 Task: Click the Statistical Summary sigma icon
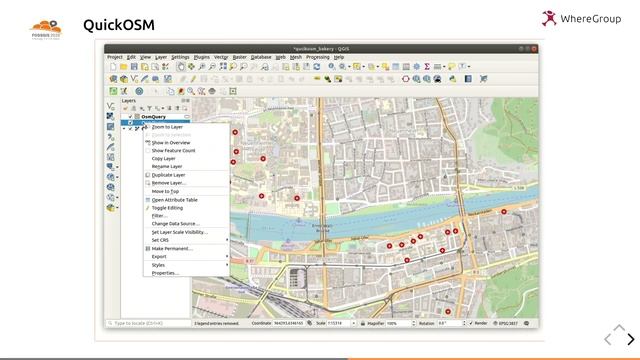click(427, 67)
